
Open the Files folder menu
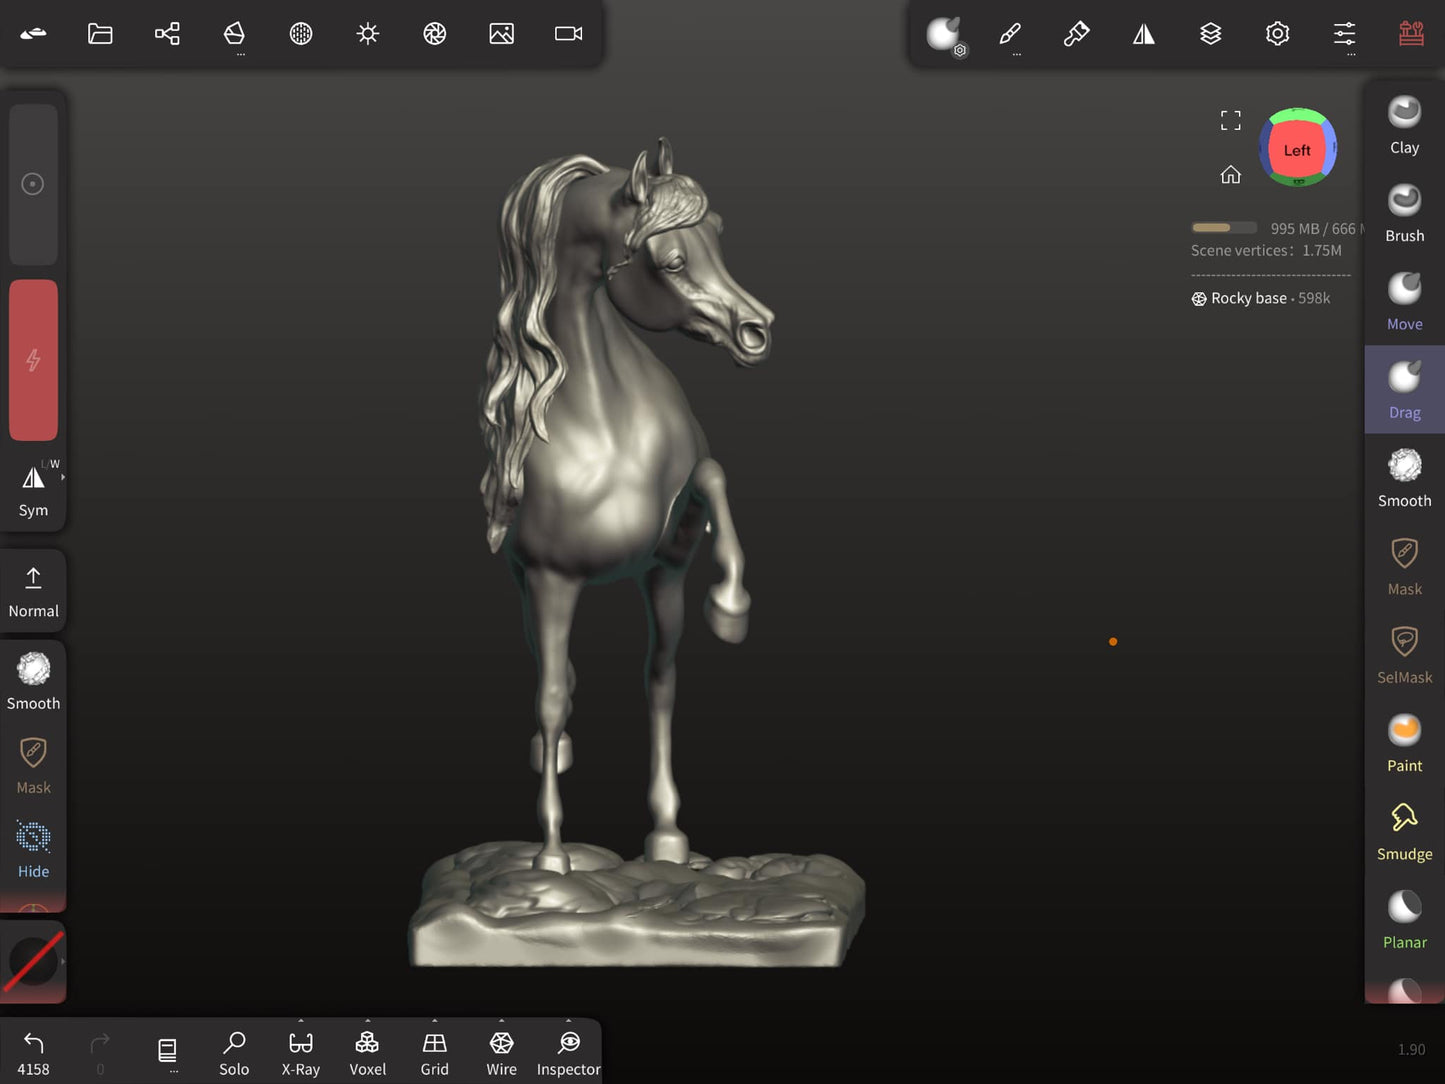pyautogui.click(x=100, y=34)
